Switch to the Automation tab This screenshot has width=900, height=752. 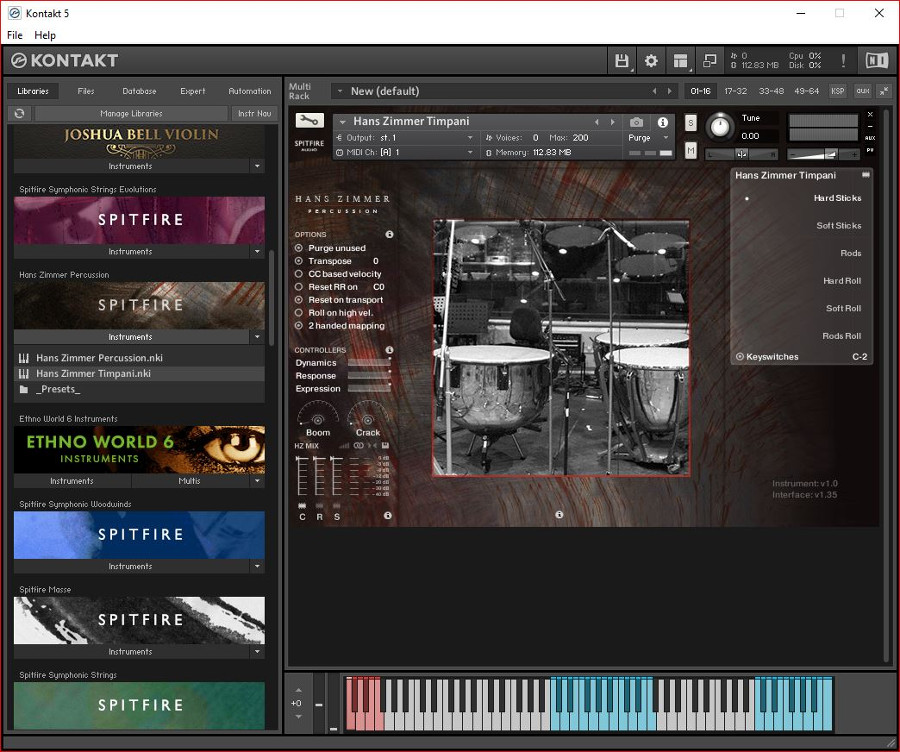(250, 91)
